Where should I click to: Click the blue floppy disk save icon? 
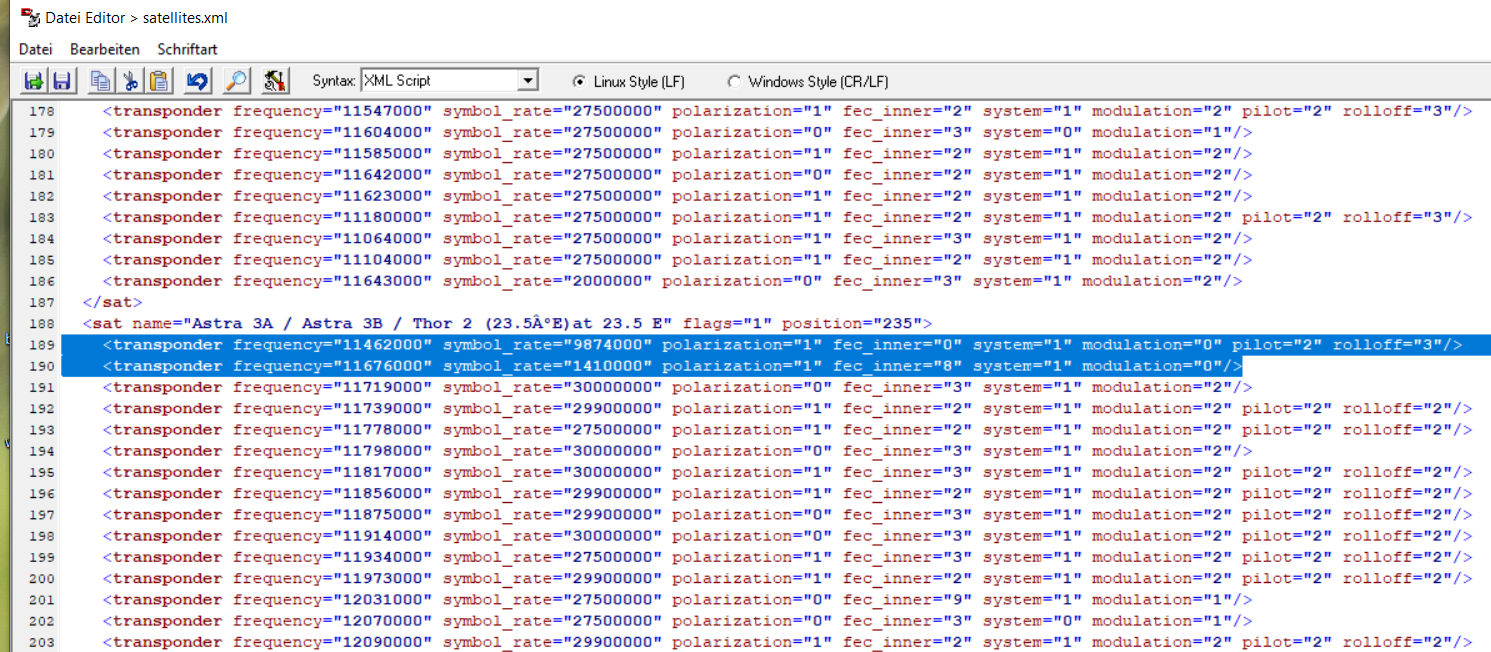[62, 81]
